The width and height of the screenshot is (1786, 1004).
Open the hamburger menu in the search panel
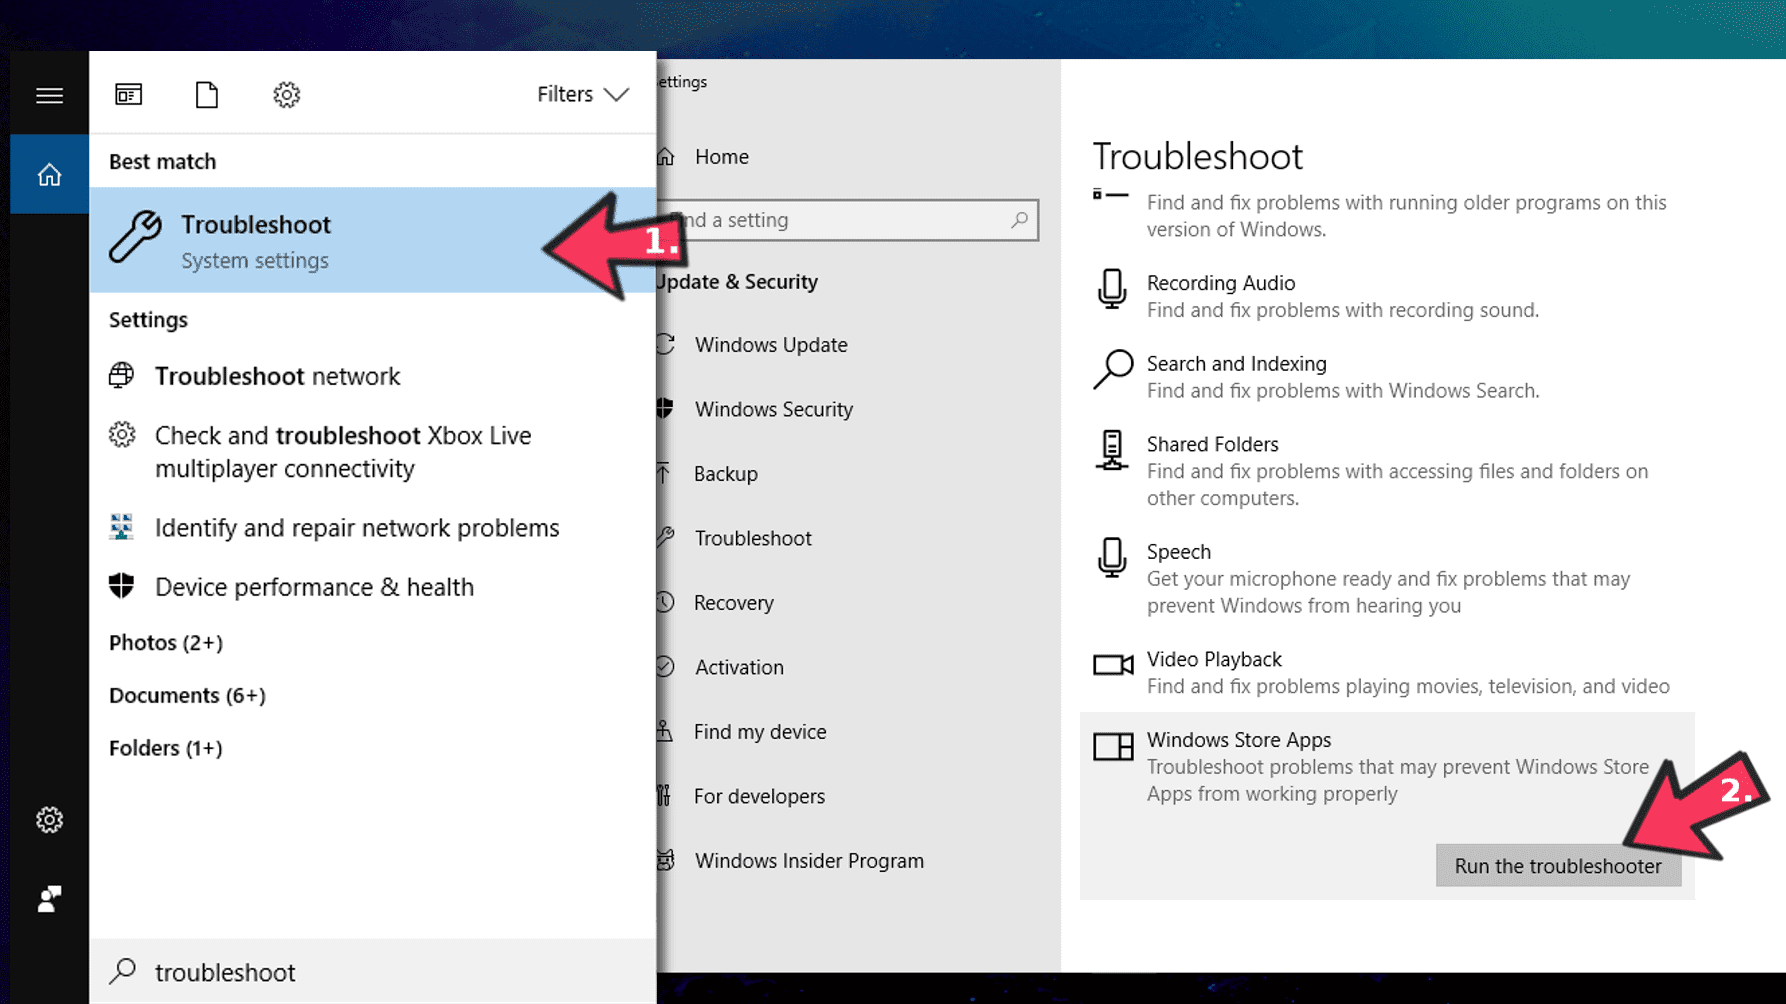[49, 95]
